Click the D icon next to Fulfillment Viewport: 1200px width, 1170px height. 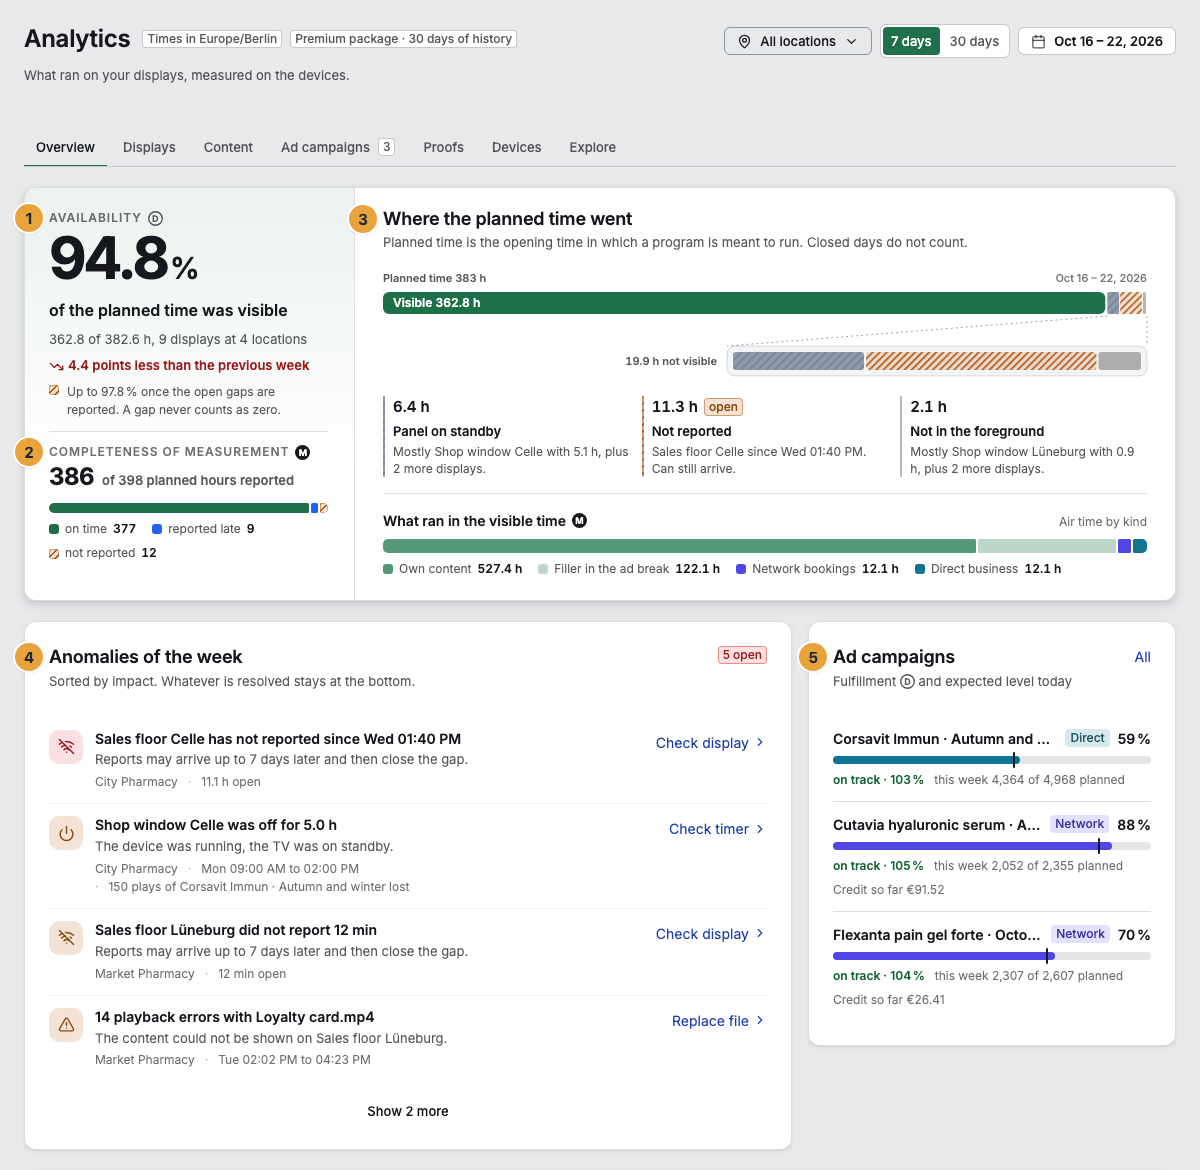point(907,681)
